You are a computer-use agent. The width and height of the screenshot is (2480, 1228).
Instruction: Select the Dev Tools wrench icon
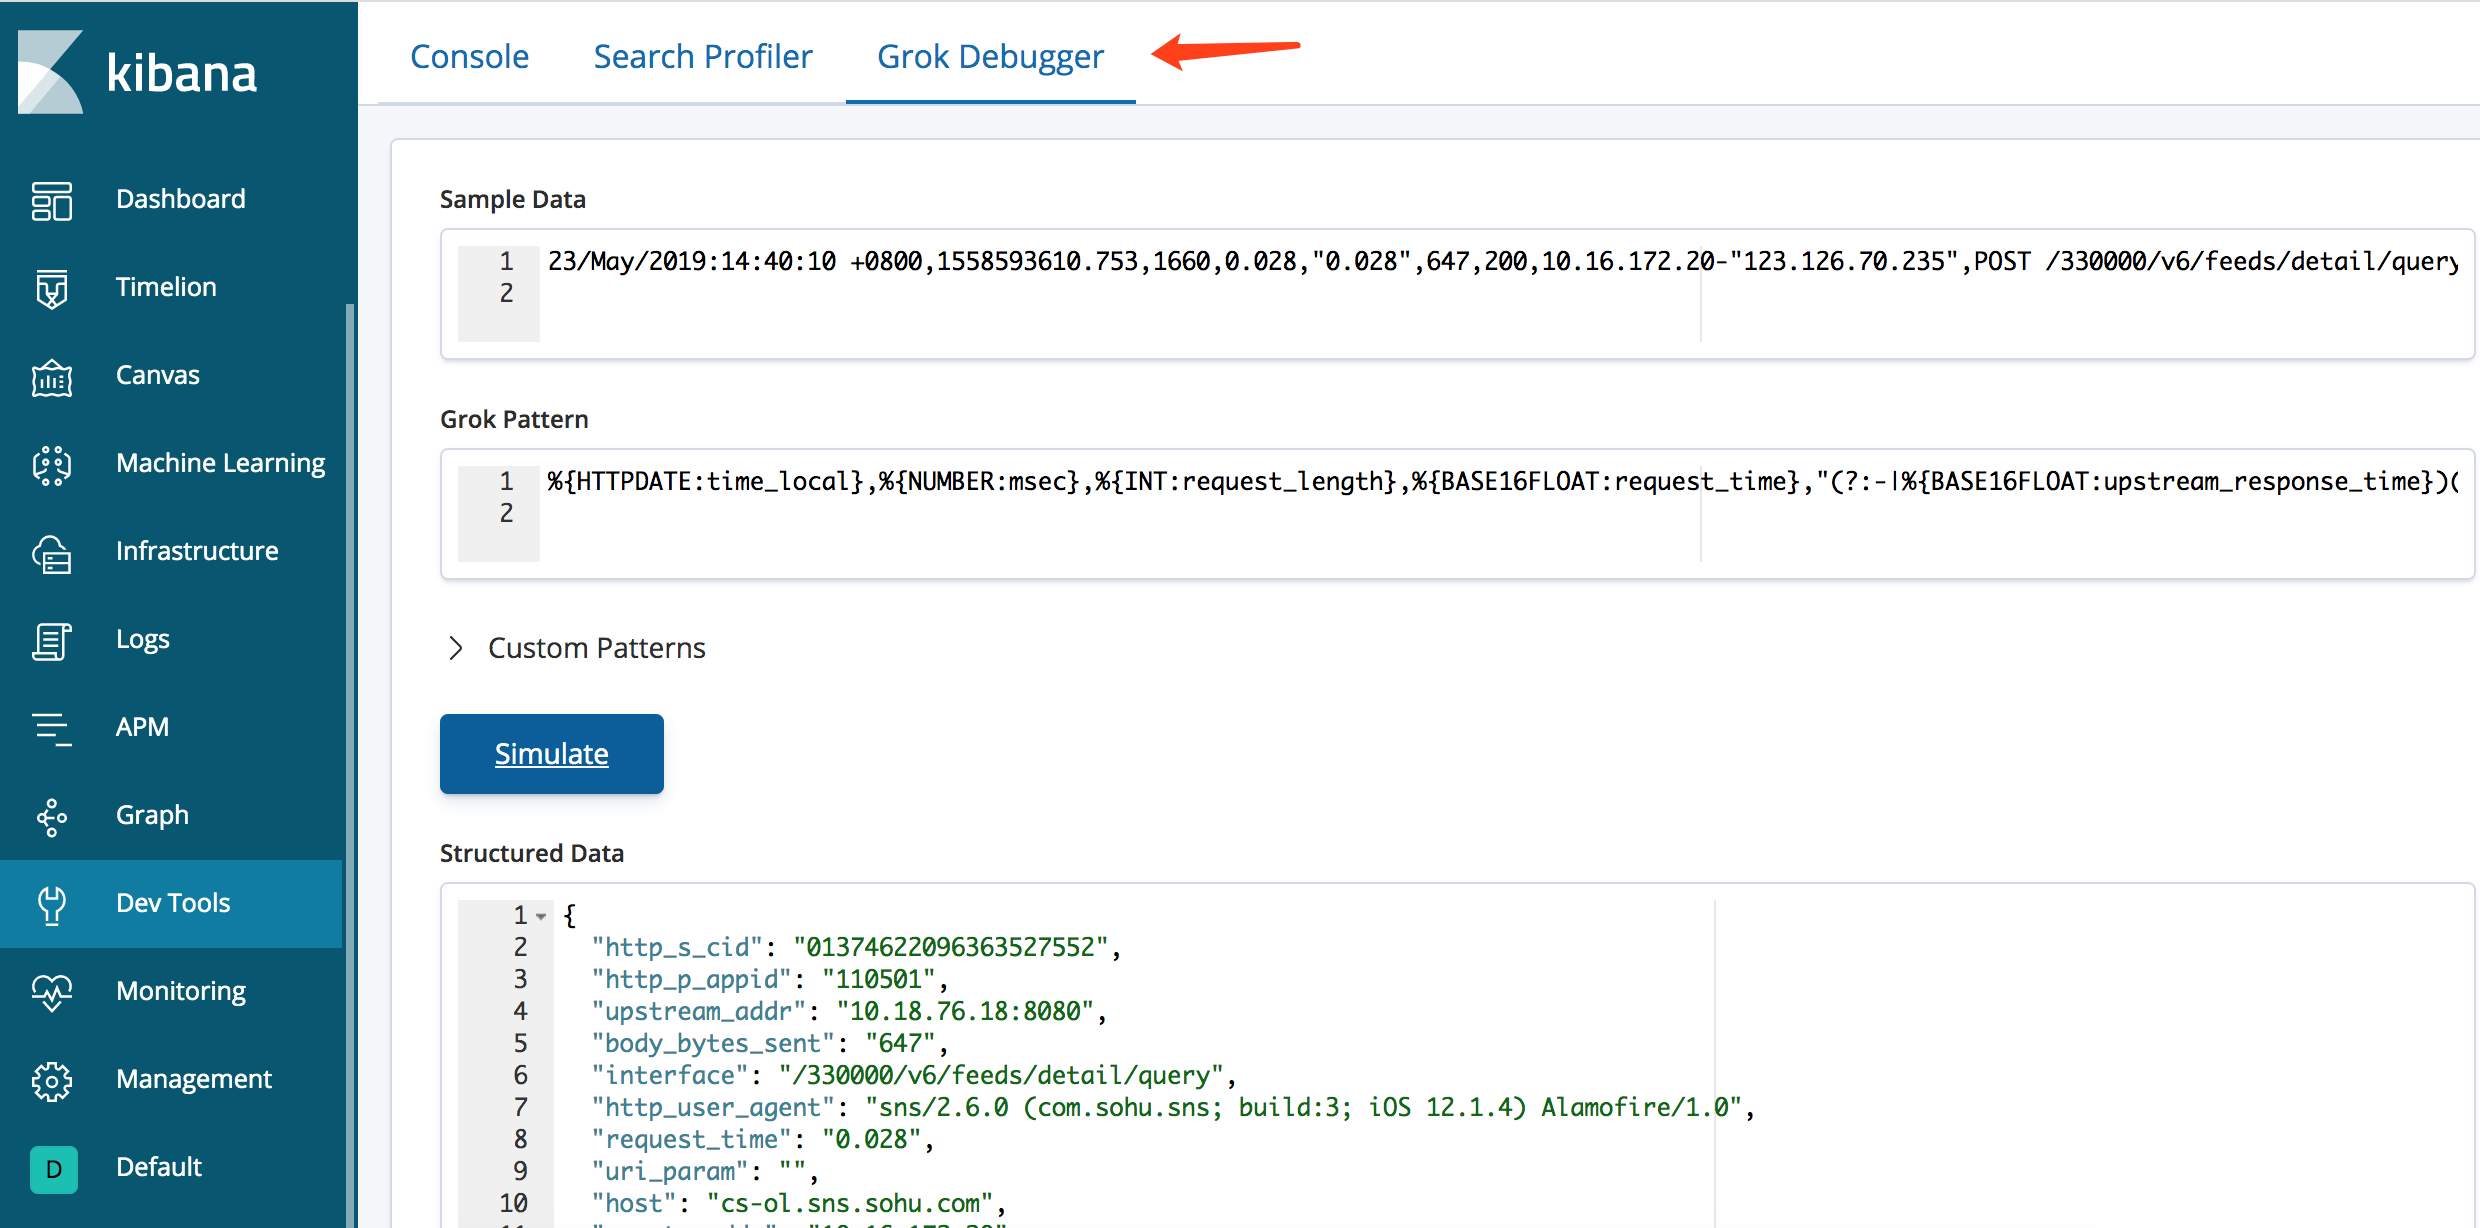[52, 904]
